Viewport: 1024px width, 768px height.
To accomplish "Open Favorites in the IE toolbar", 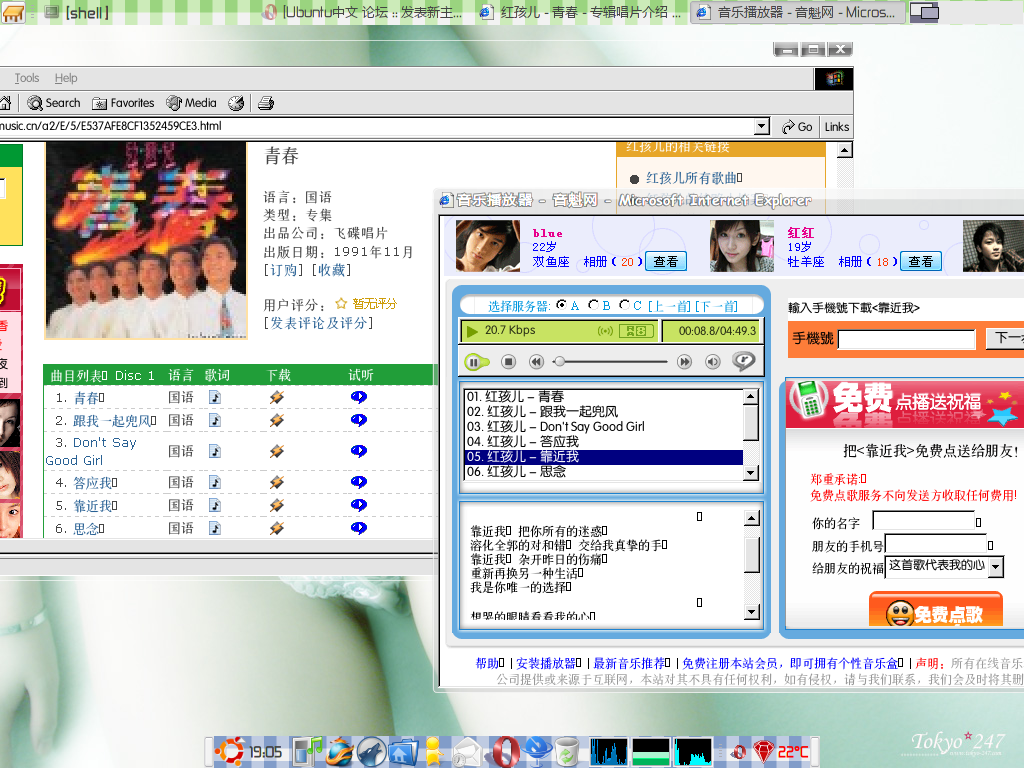I will tap(123, 103).
